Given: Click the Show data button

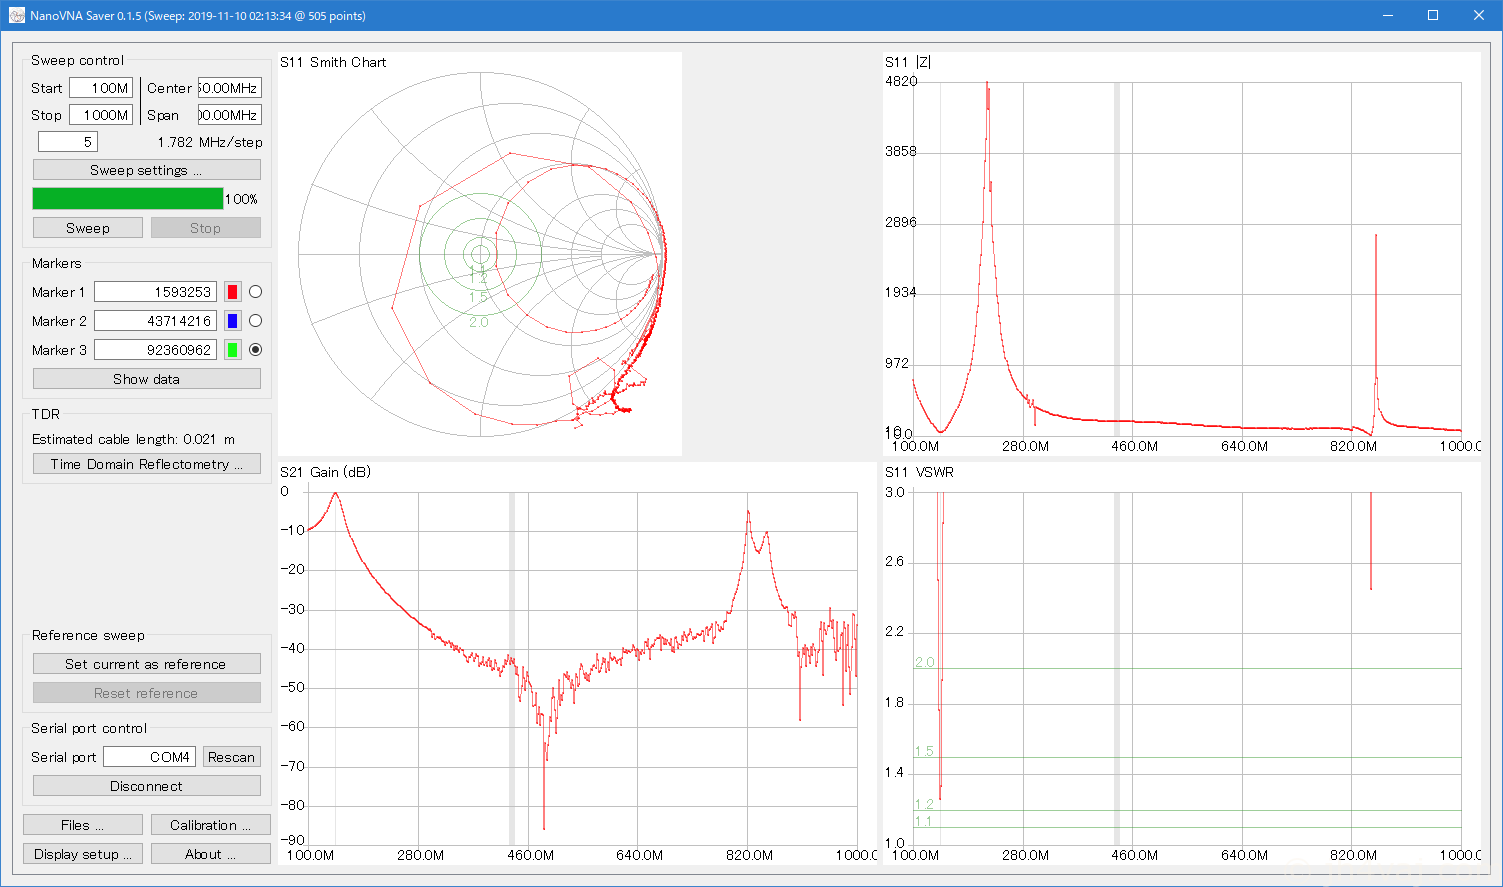Looking at the screenshot, I should pyautogui.click(x=147, y=379).
